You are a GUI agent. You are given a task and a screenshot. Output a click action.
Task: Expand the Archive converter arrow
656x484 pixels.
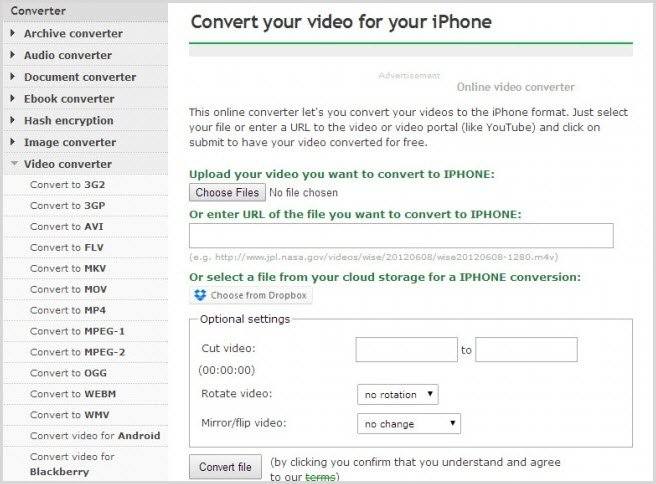(13, 33)
